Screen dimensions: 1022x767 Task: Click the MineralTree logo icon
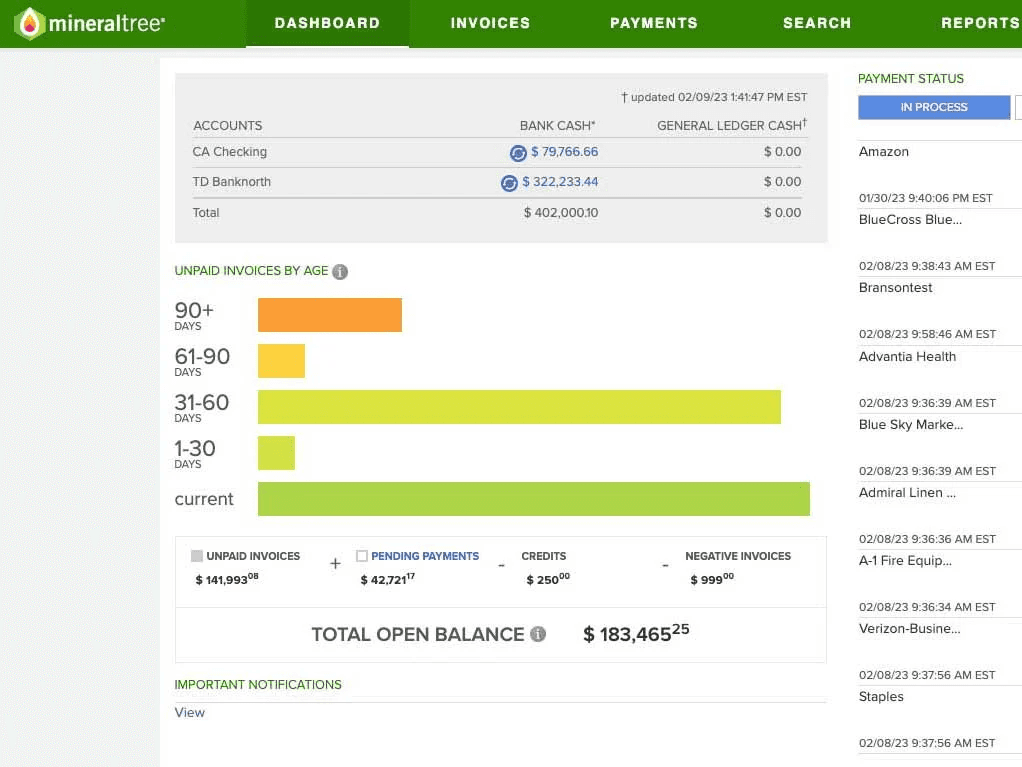(x=29, y=23)
